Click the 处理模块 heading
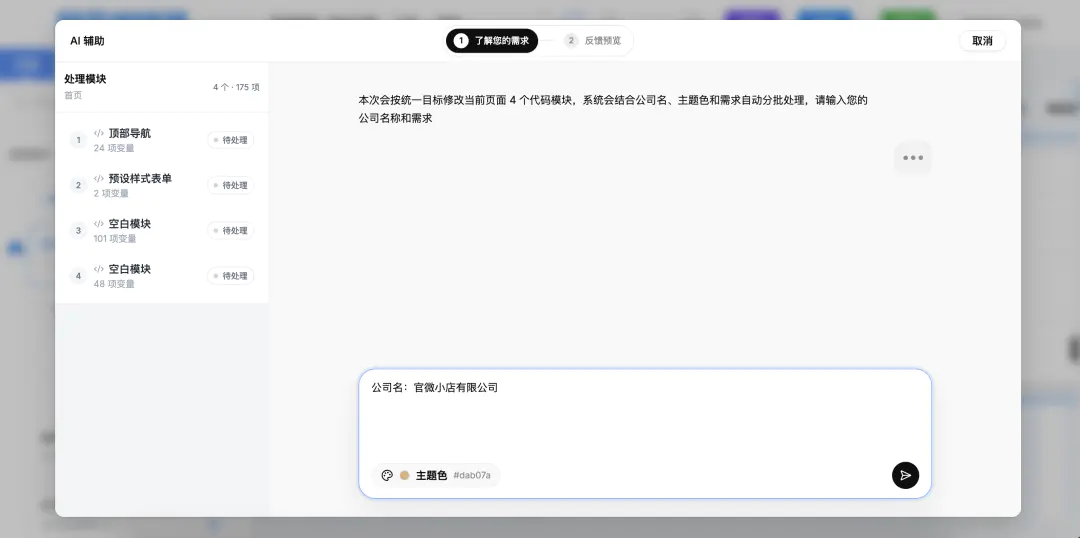The width and height of the screenshot is (1080, 538). coord(85,79)
